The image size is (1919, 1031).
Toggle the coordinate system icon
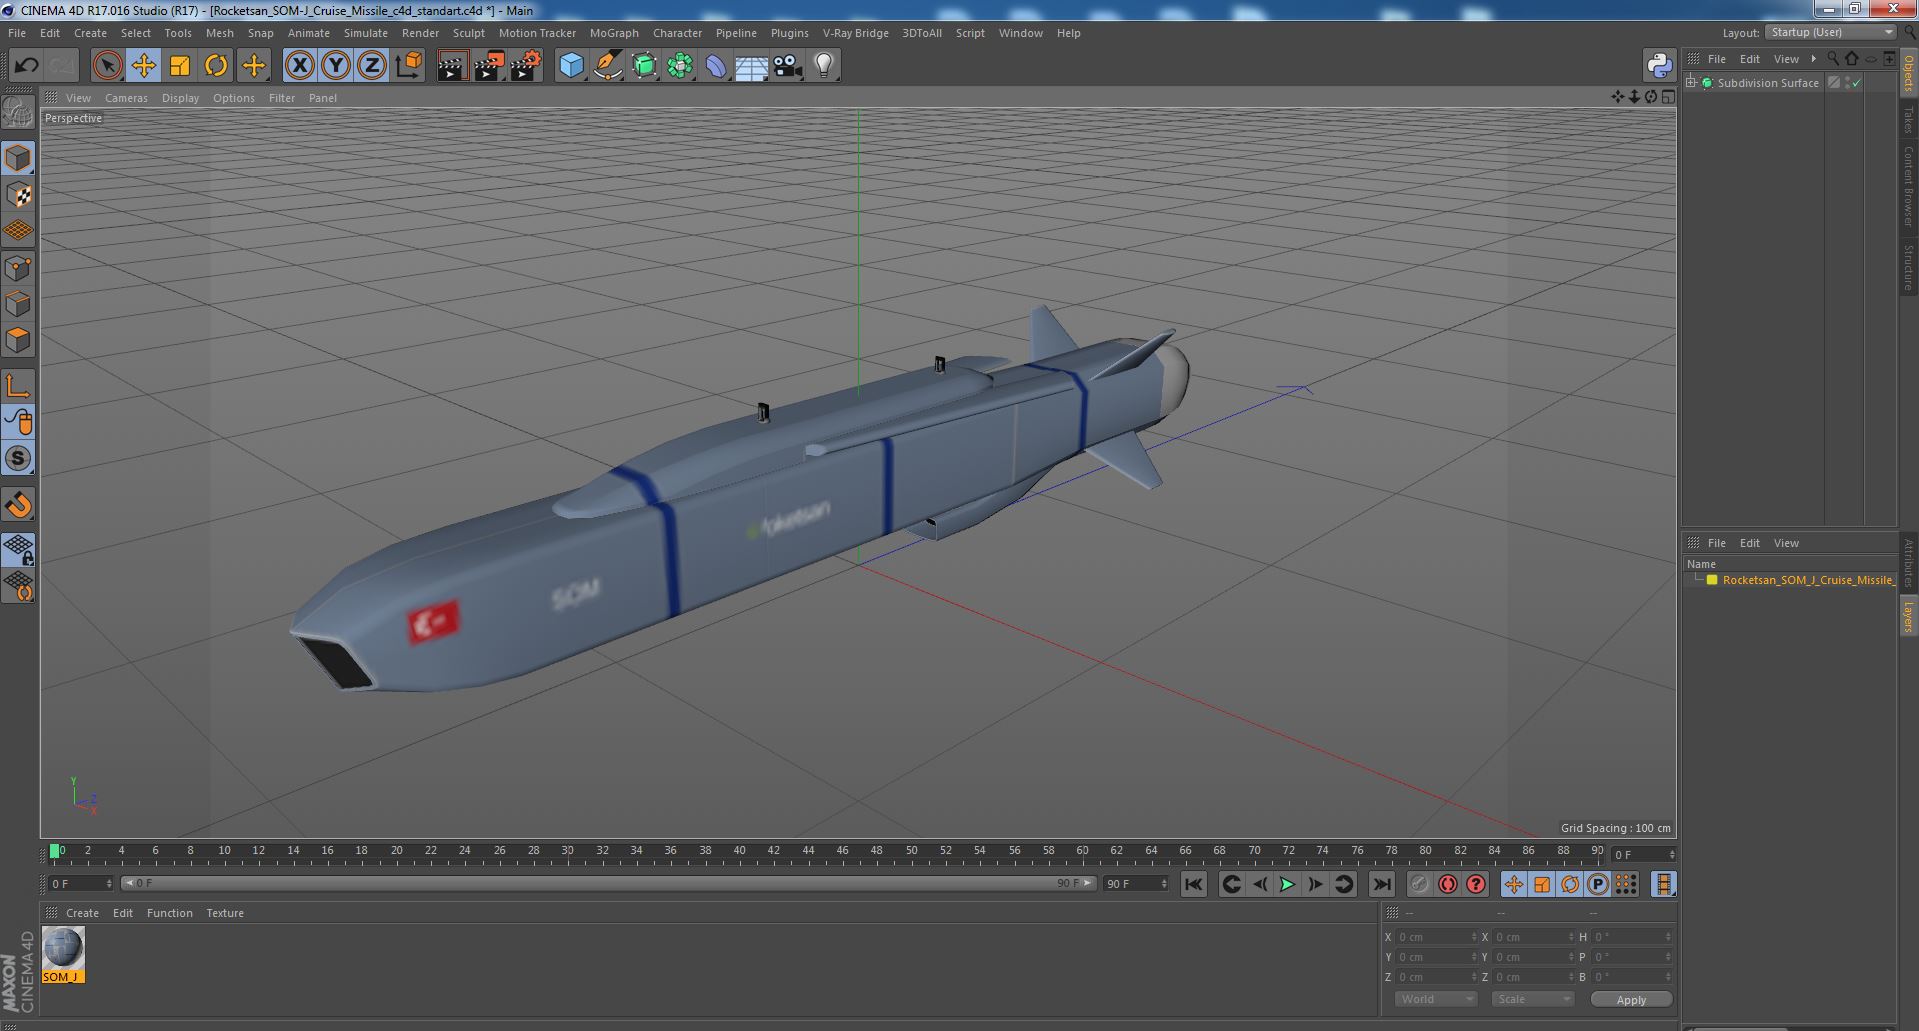409,66
